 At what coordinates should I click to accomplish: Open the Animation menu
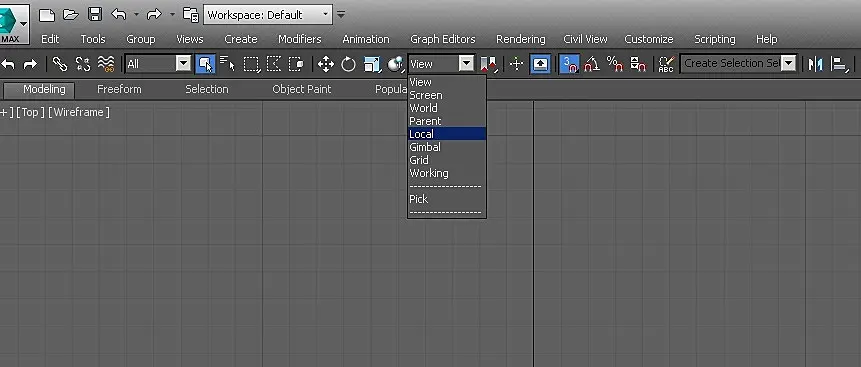(x=366, y=39)
